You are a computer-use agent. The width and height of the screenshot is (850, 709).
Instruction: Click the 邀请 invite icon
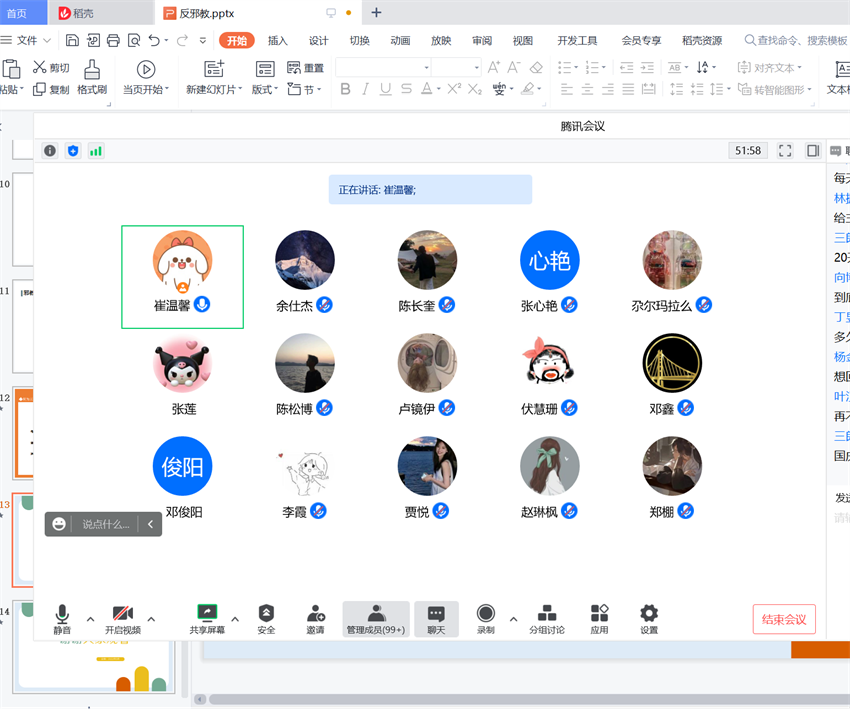click(x=316, y=619)
